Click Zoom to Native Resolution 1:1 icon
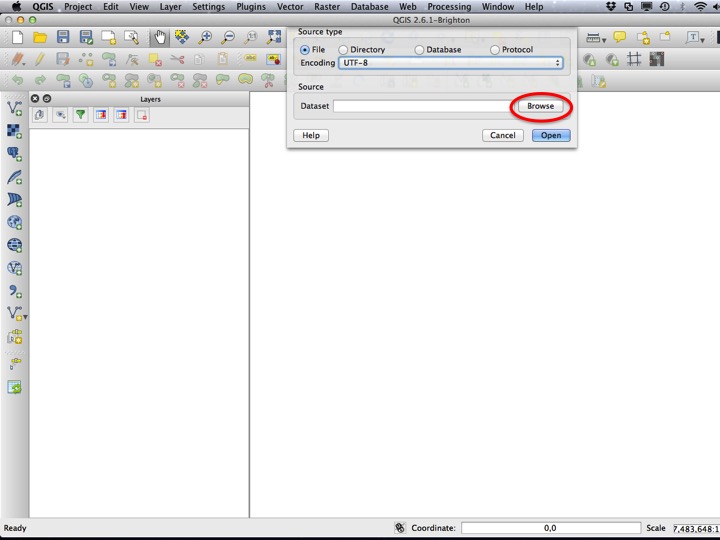 tap(251, 37)
